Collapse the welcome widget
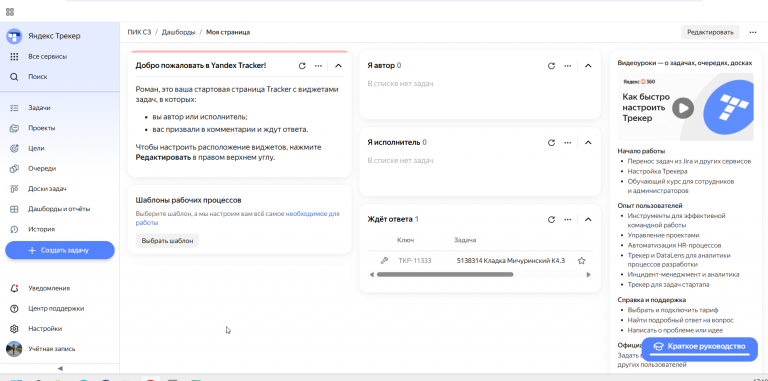 pyautogui.click(x=338, y=66)
